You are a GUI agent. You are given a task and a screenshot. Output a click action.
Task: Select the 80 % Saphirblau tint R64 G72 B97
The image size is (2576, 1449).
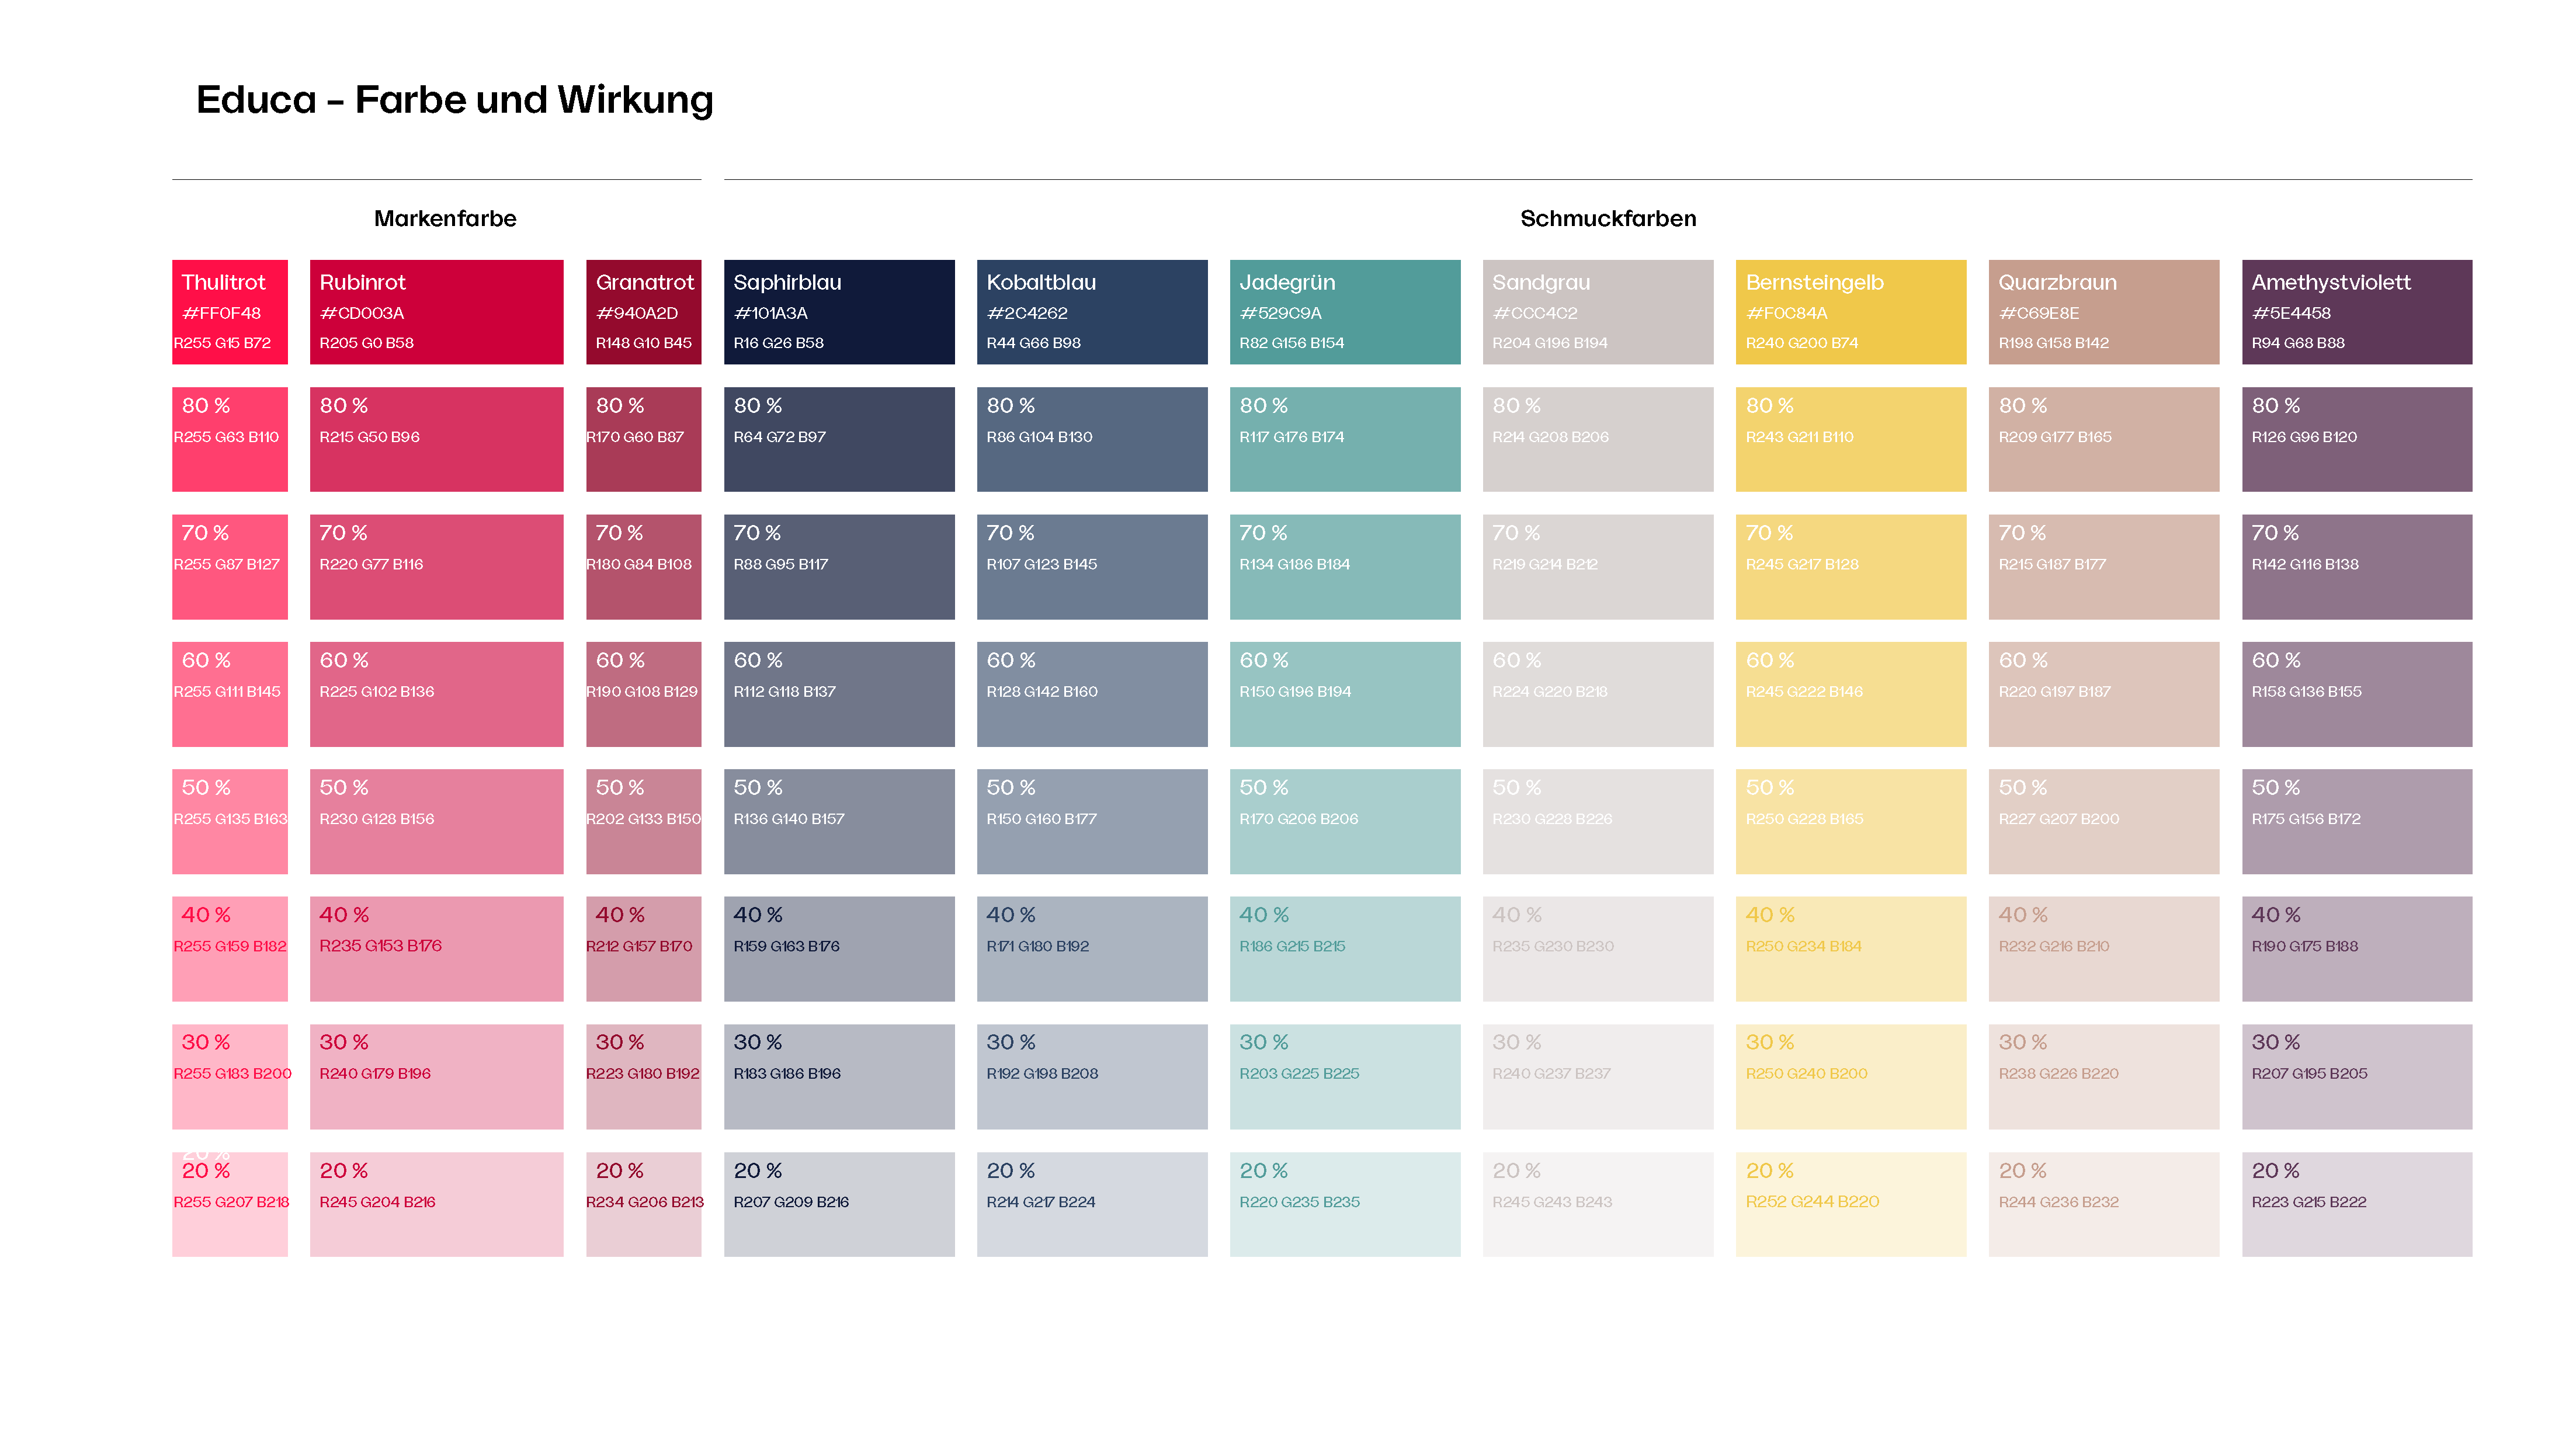[838, 439]
